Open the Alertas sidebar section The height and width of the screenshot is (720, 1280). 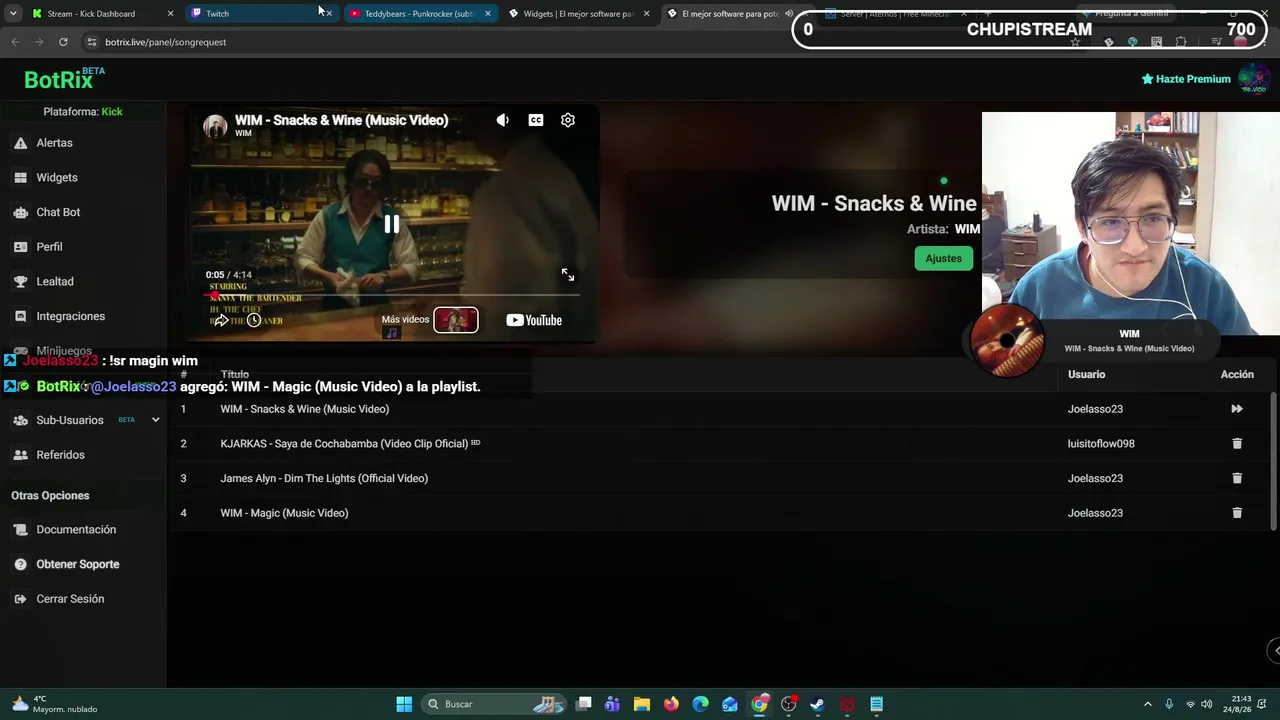point(55,143)
